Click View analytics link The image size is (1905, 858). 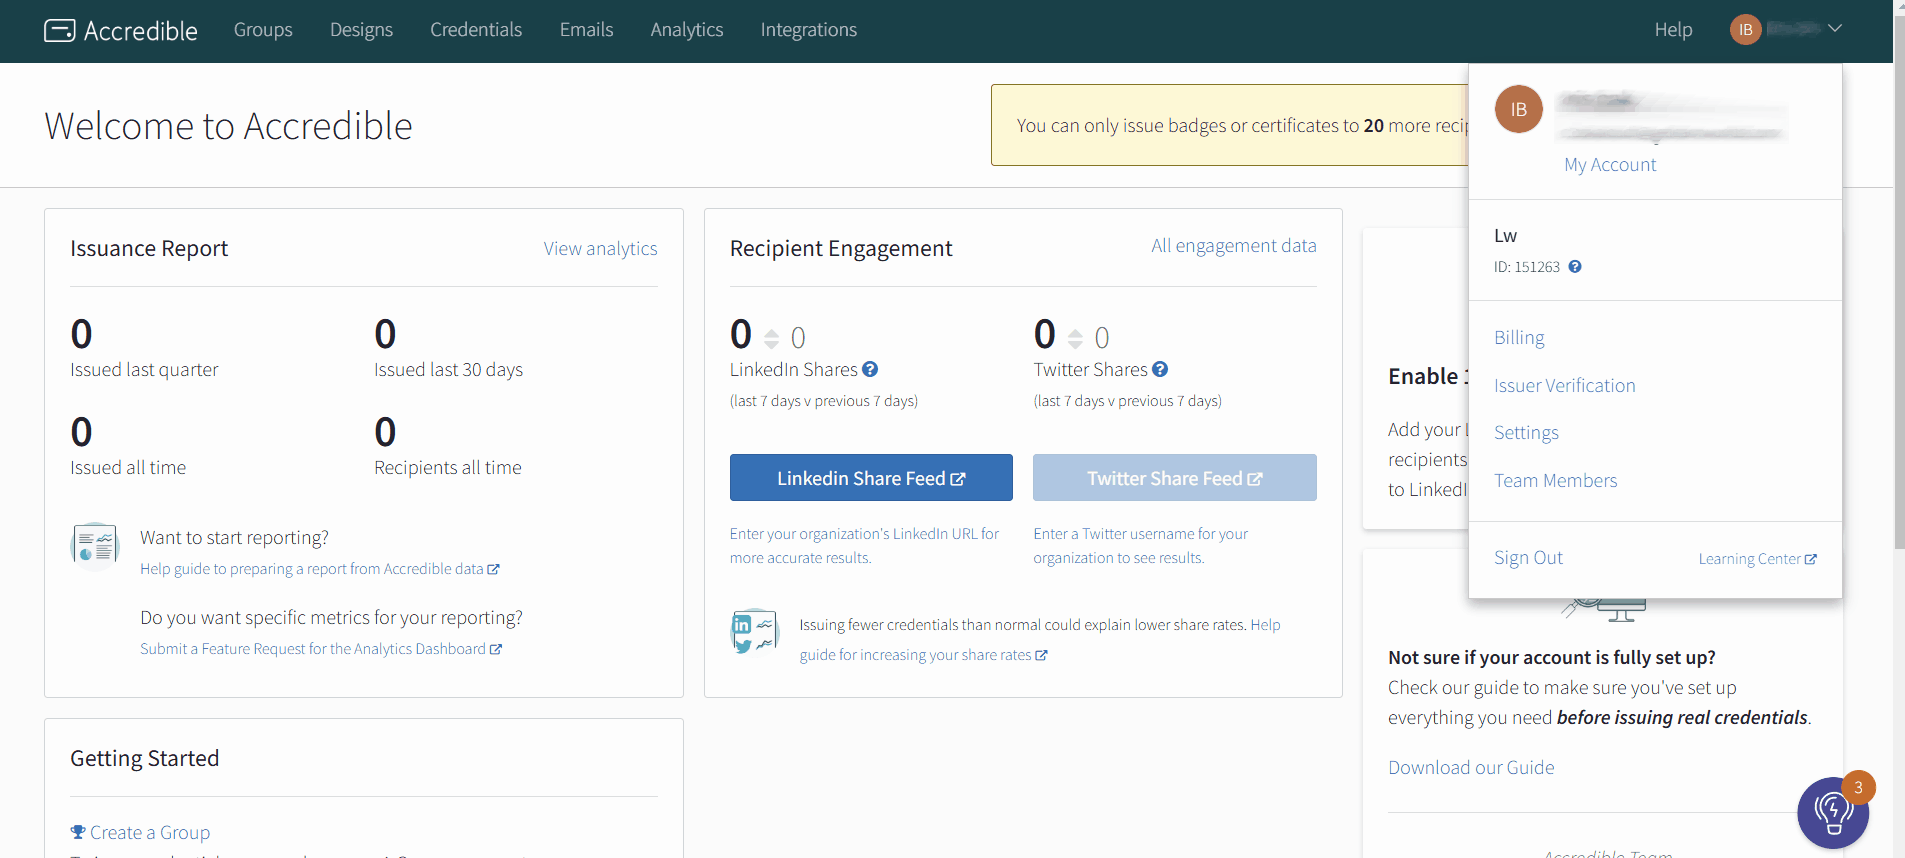point(600,249)
